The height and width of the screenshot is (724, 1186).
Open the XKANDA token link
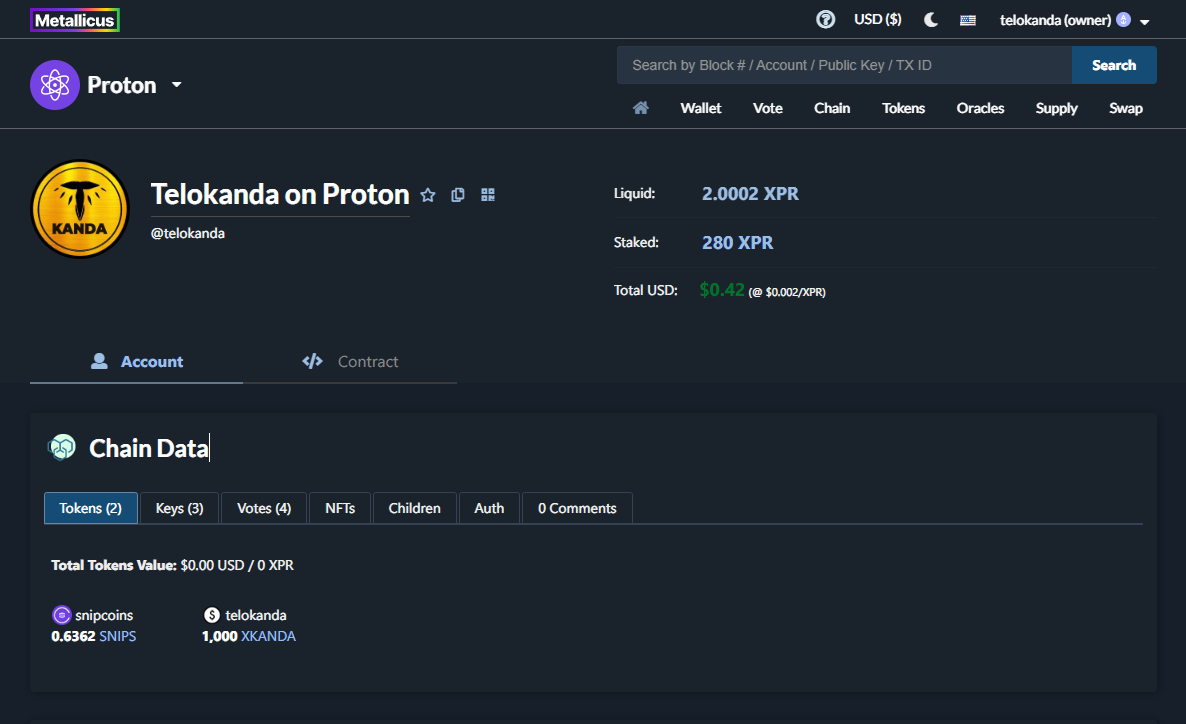tap(269, 636)
